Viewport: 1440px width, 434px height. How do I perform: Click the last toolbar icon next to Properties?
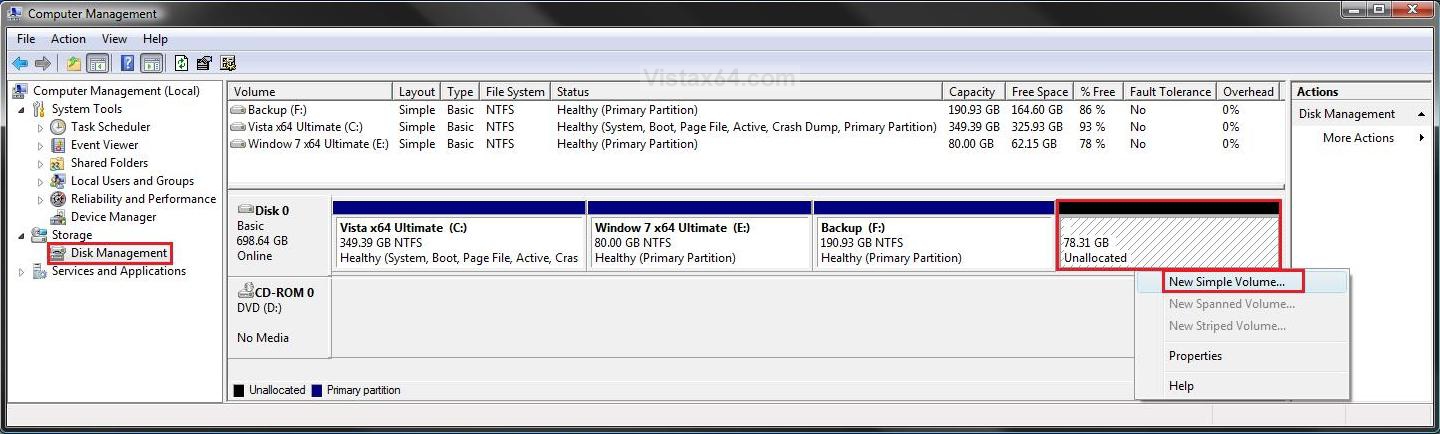(x=226, y=63)
